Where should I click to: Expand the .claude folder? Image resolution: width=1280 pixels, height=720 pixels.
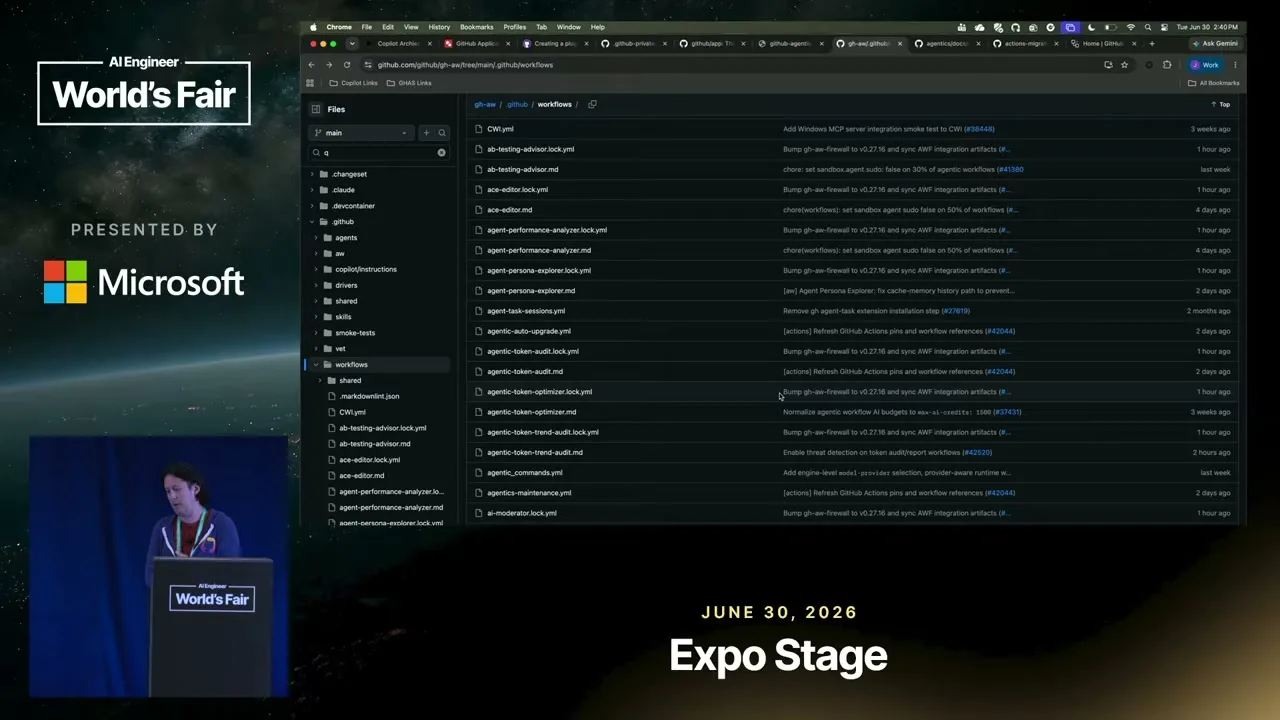pyautogui.click(x=312, y=190)
